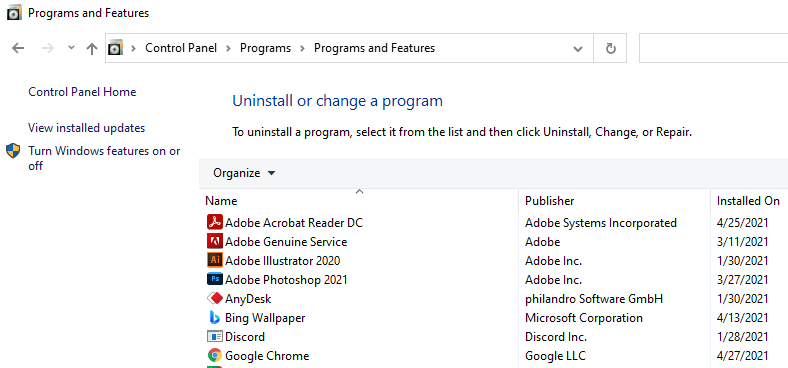Open Control Panel Home link
The width and height of the screenshot is (788, 368).
coord(82,92)
